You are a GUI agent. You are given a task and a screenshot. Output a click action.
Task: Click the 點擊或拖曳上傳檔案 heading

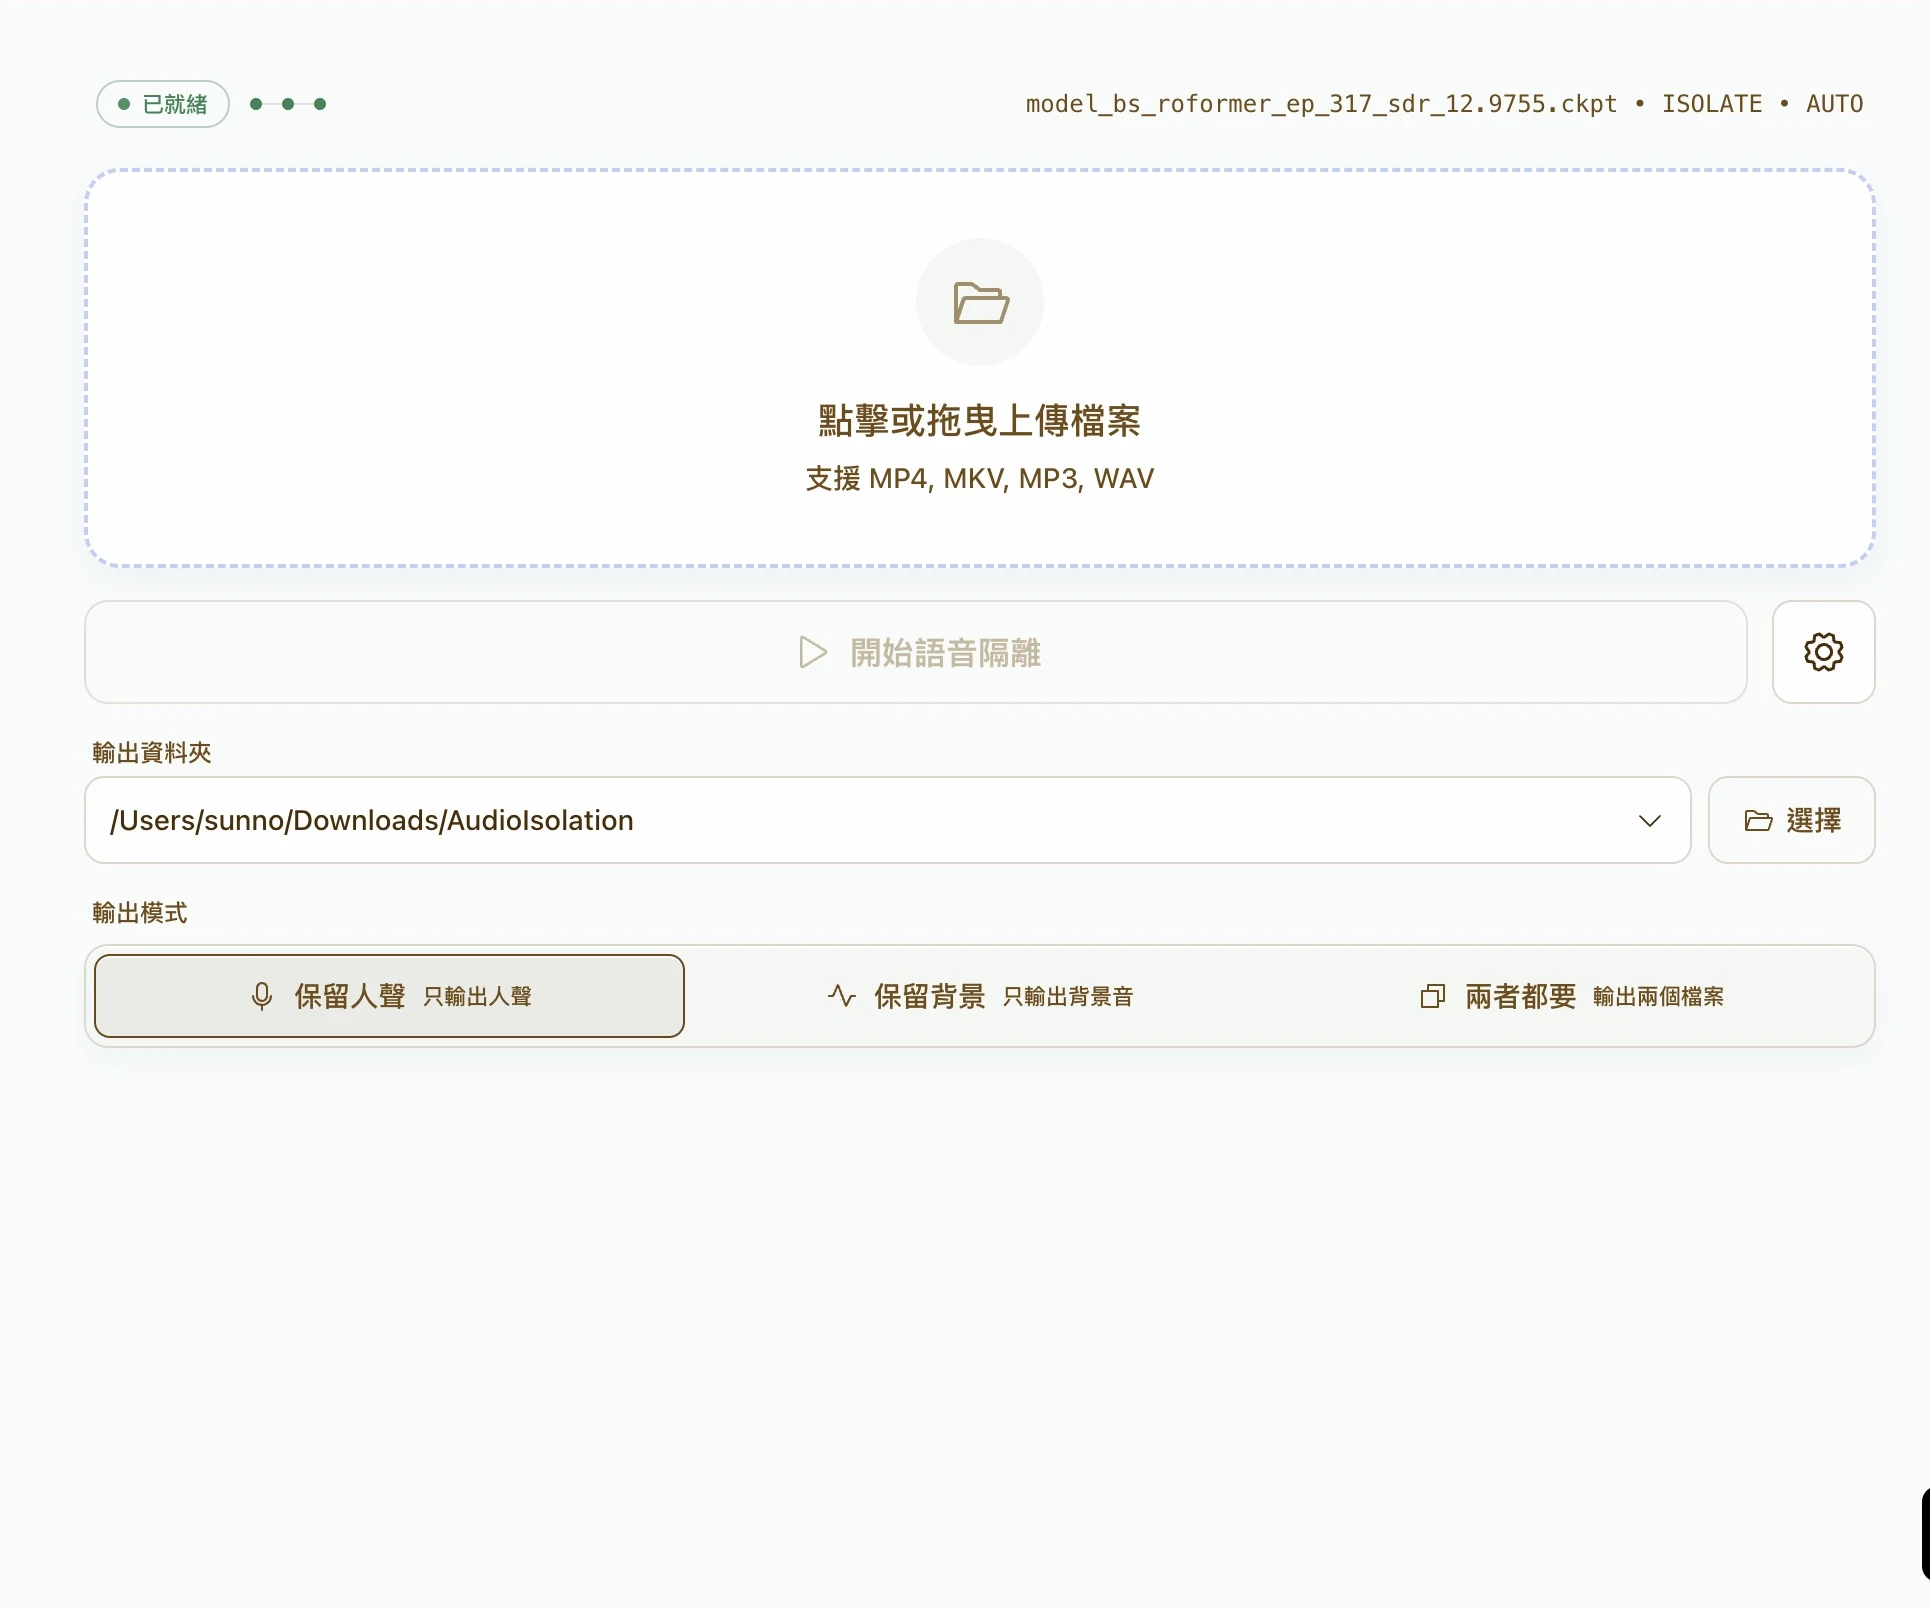pos(980,421)
